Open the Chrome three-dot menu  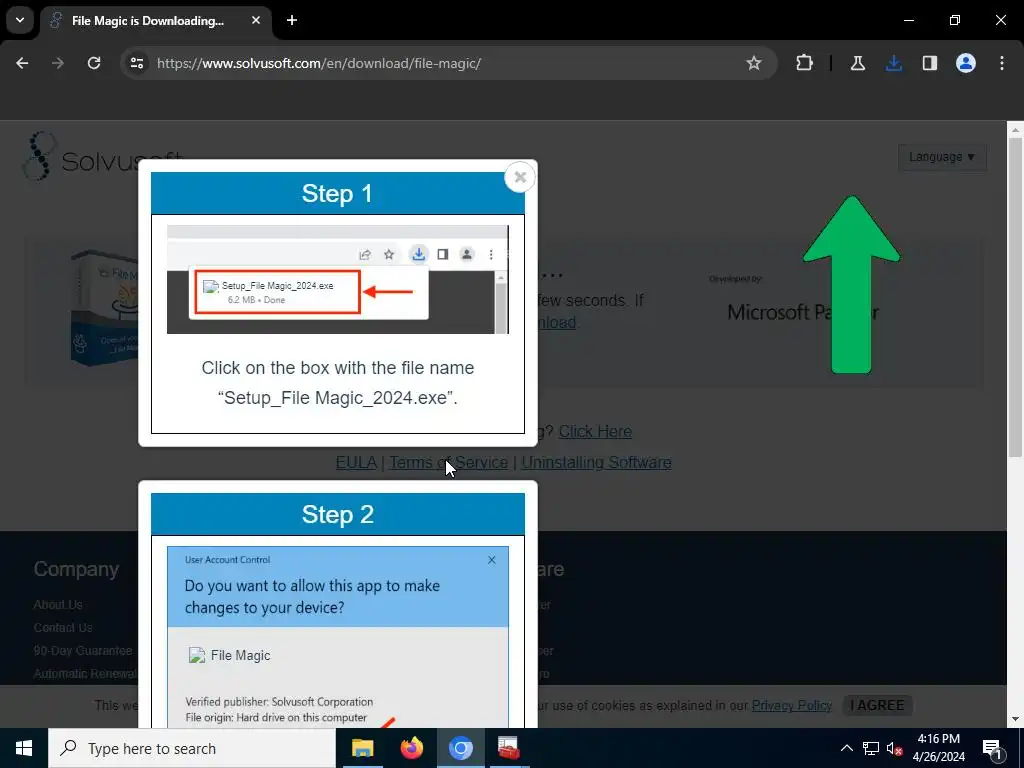pyautogui.click(x=1002, y=63)
